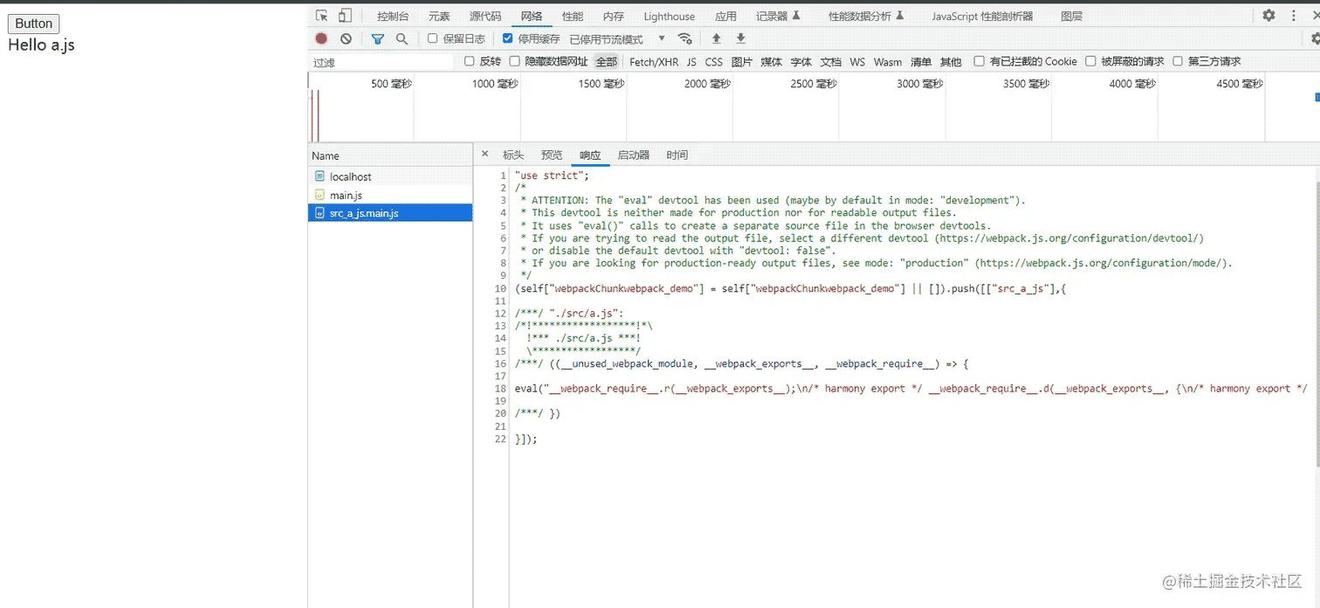Viewport: 1320px width, 608px height.
Task: Click the import HAR upload arrow
Action: click(x=716, y=39)
